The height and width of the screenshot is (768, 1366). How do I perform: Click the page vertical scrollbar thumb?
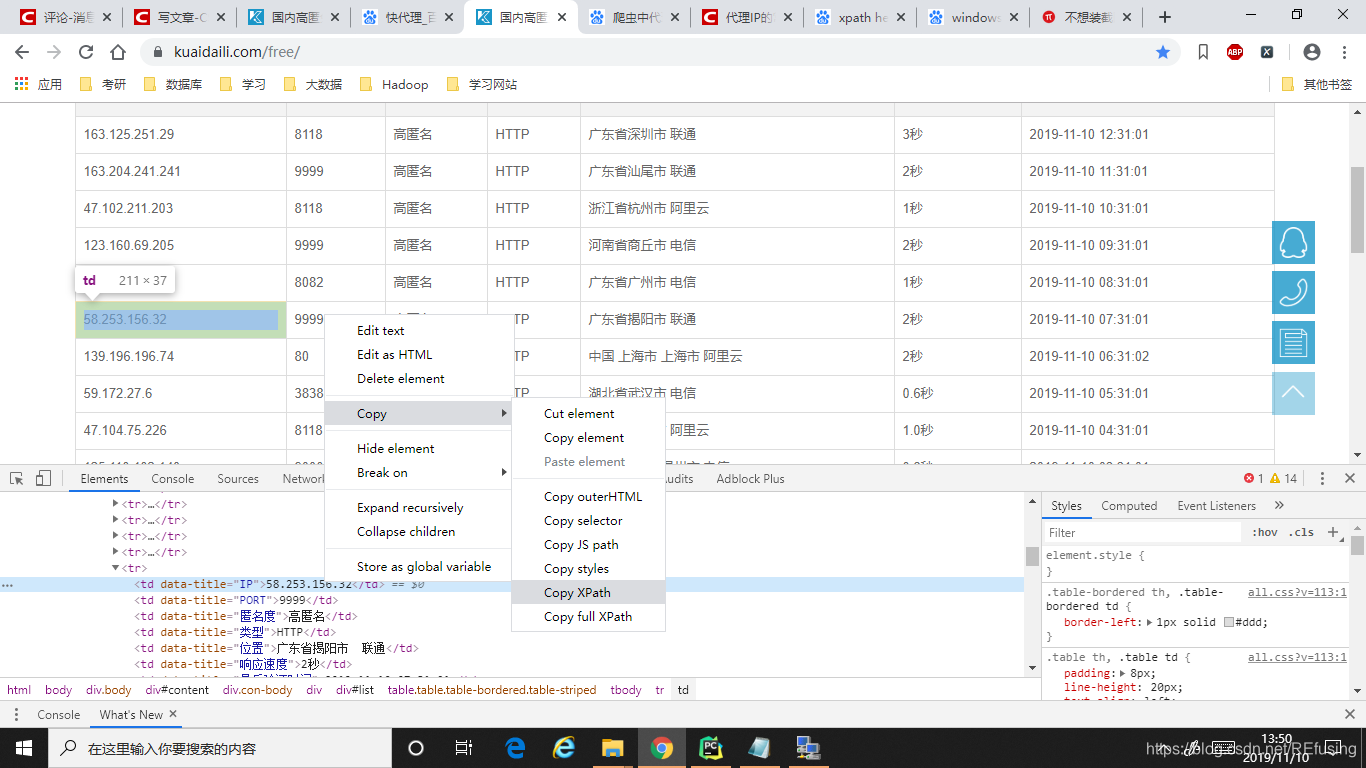pos(1357,209)
